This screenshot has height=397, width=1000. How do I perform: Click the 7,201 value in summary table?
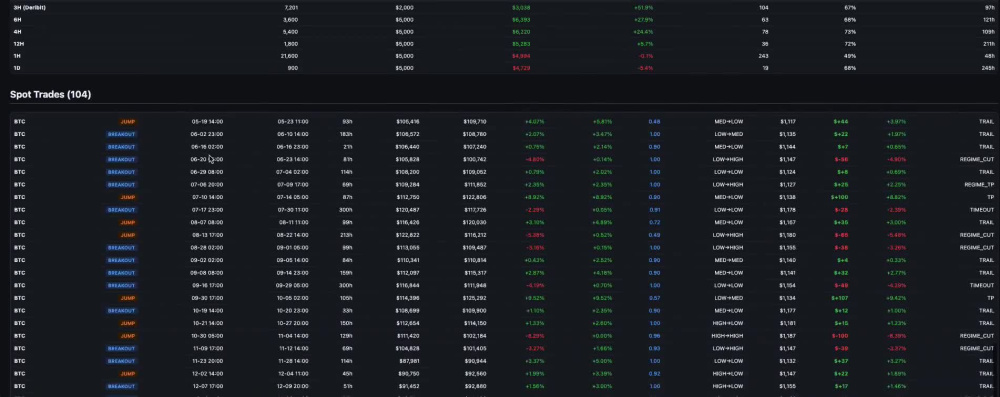click(x=291, y=8)
